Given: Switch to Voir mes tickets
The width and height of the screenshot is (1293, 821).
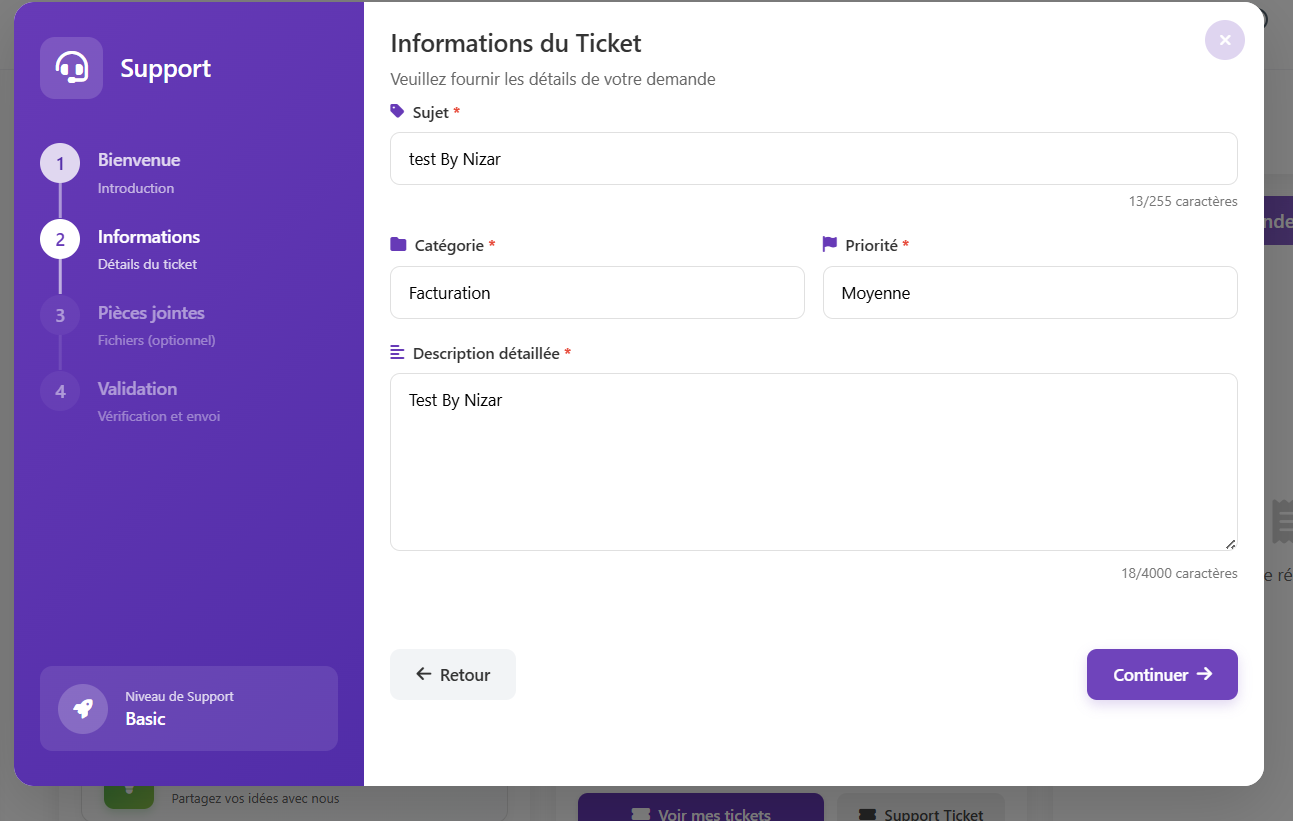Looking at the screenshot, I should click(700, 812).
